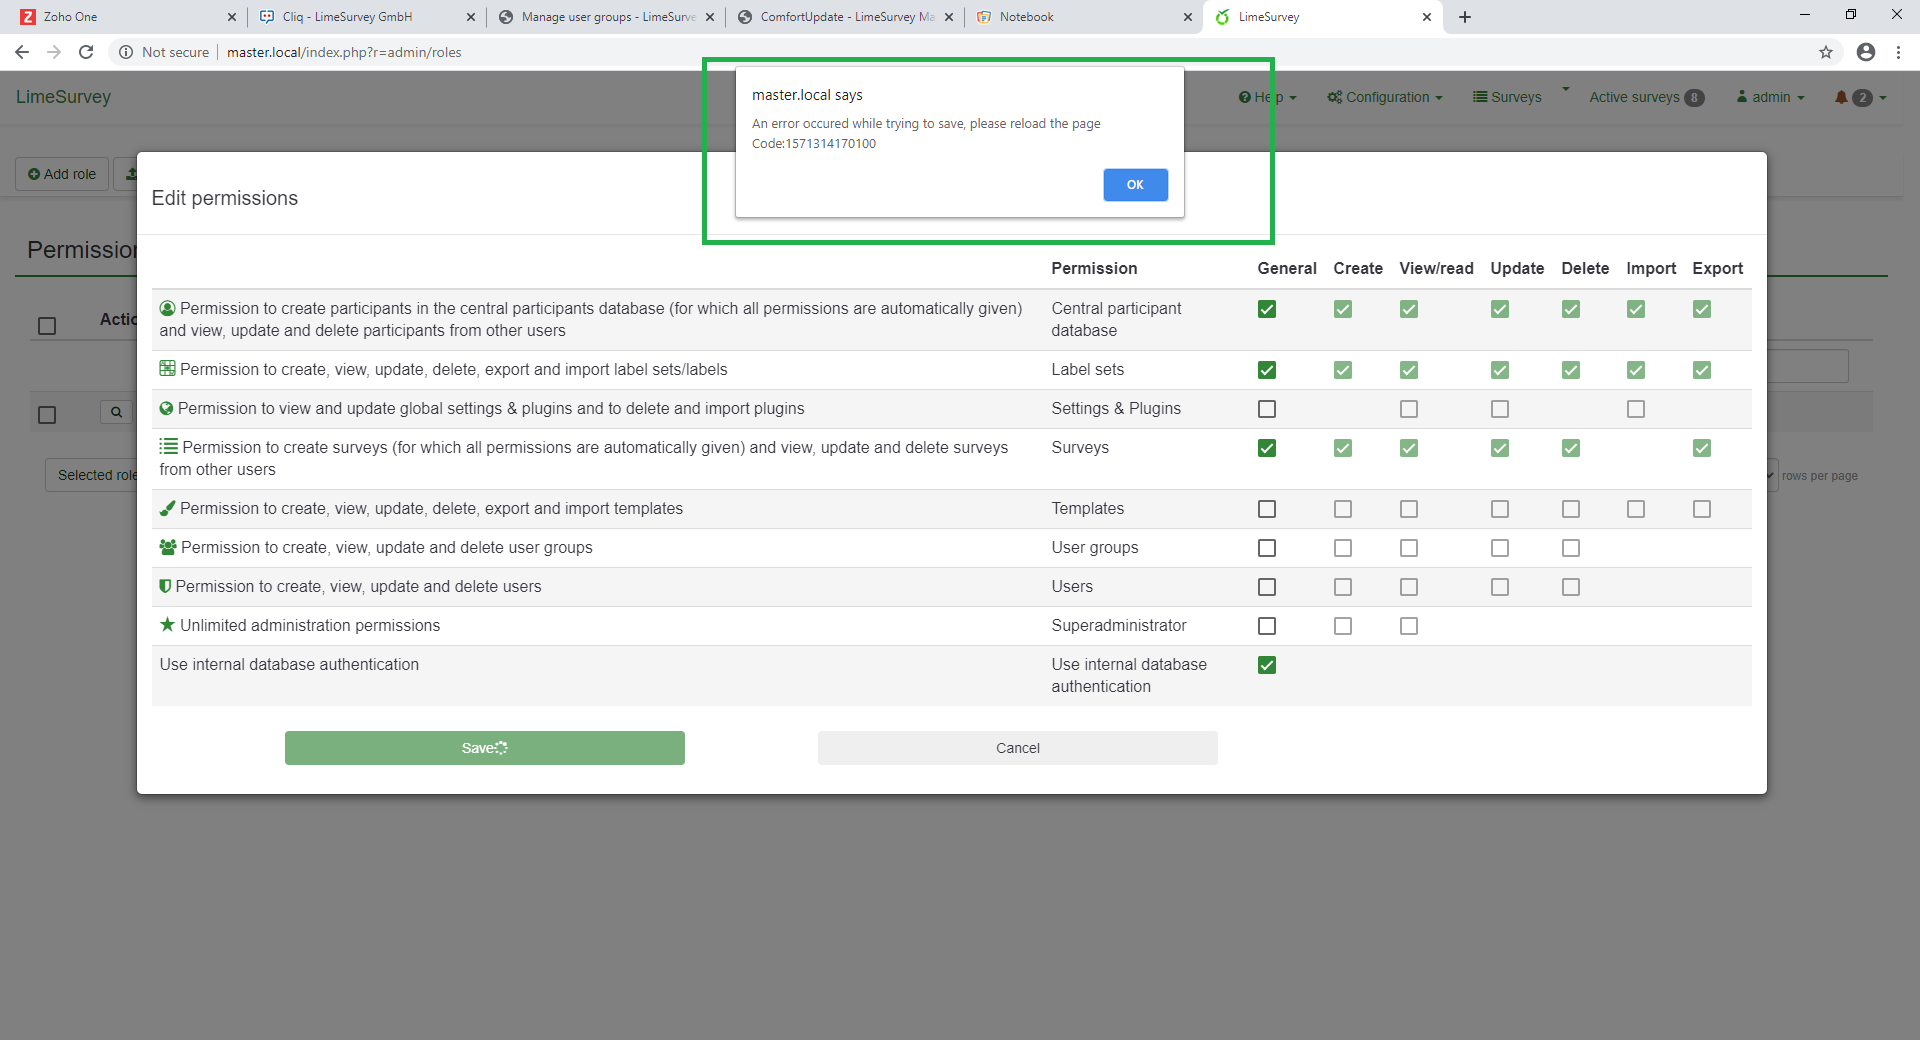1920x1040 pixels.
Task: Click the browser reload page icon
Action: [x=86, y=52]
